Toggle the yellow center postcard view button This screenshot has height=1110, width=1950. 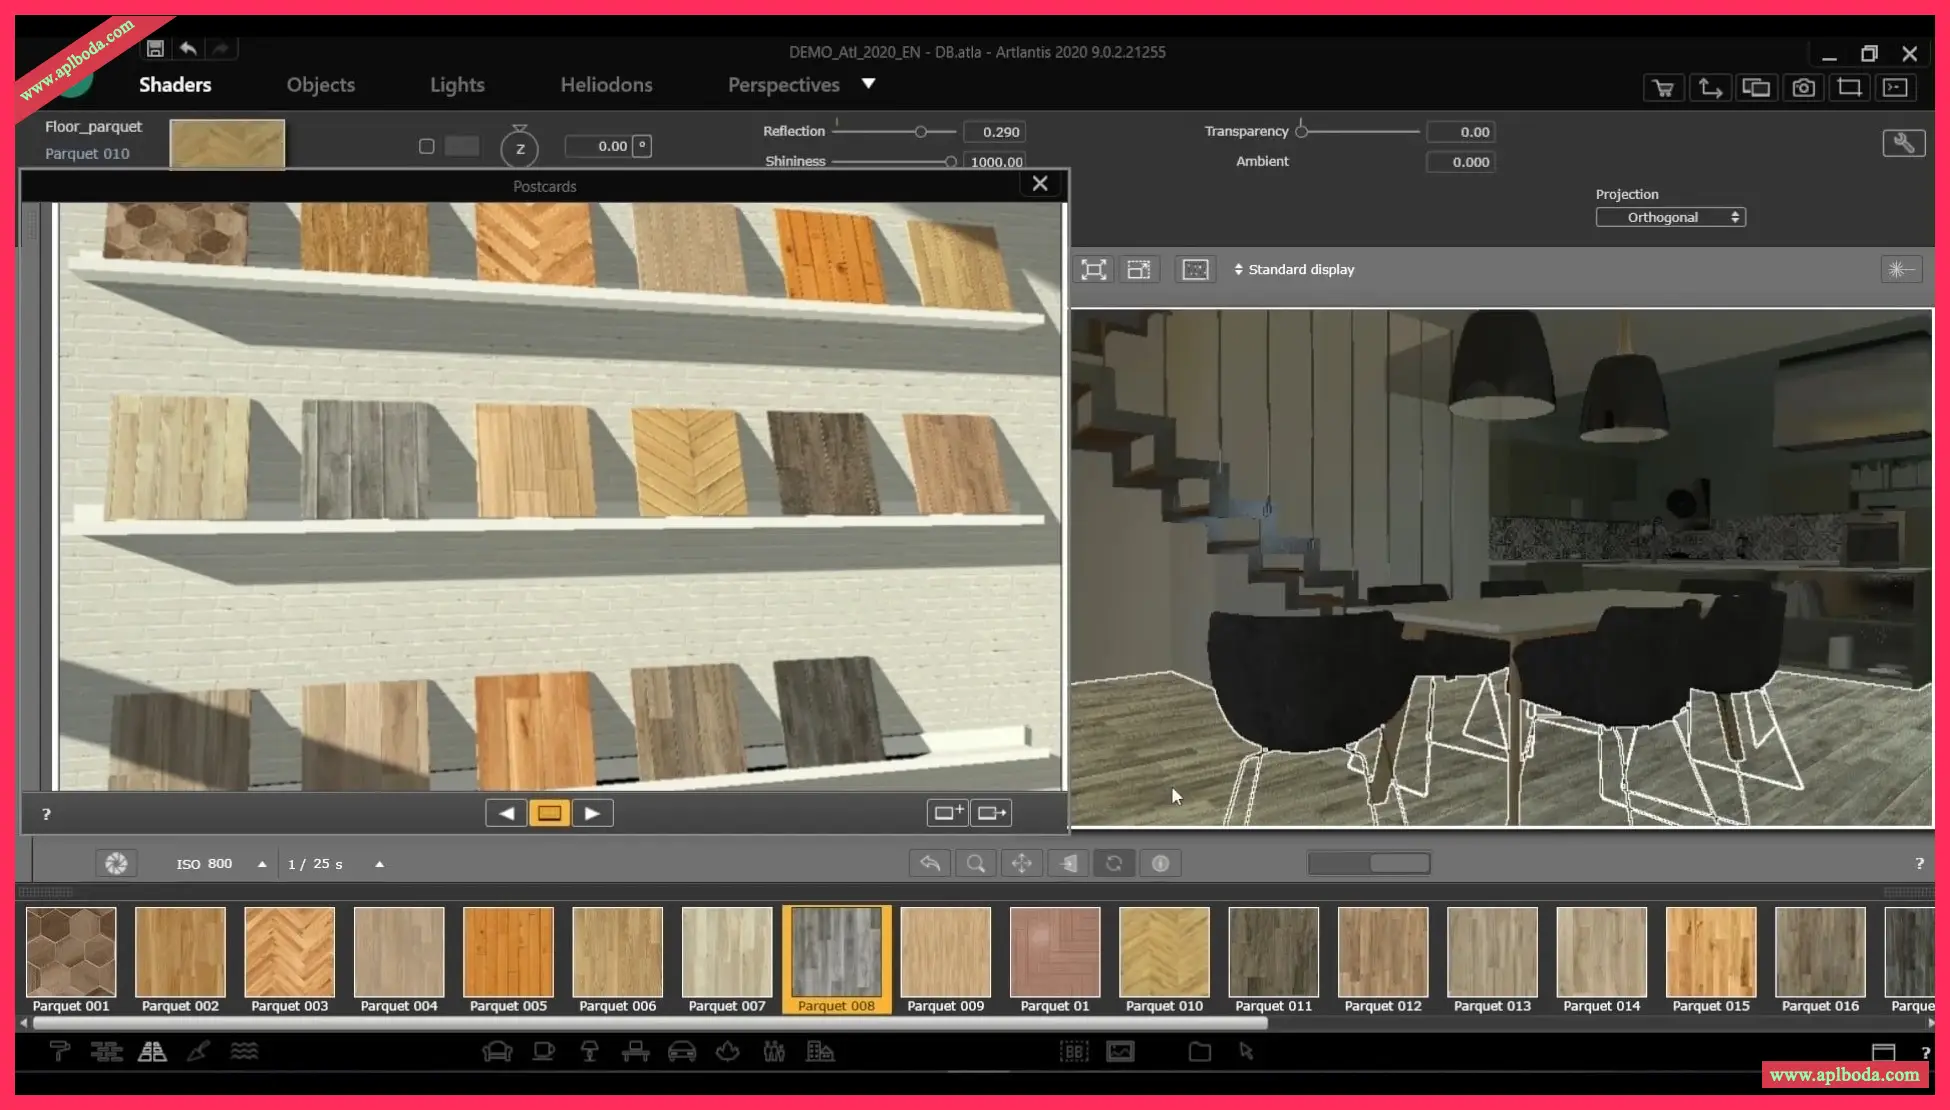point(549,813)
